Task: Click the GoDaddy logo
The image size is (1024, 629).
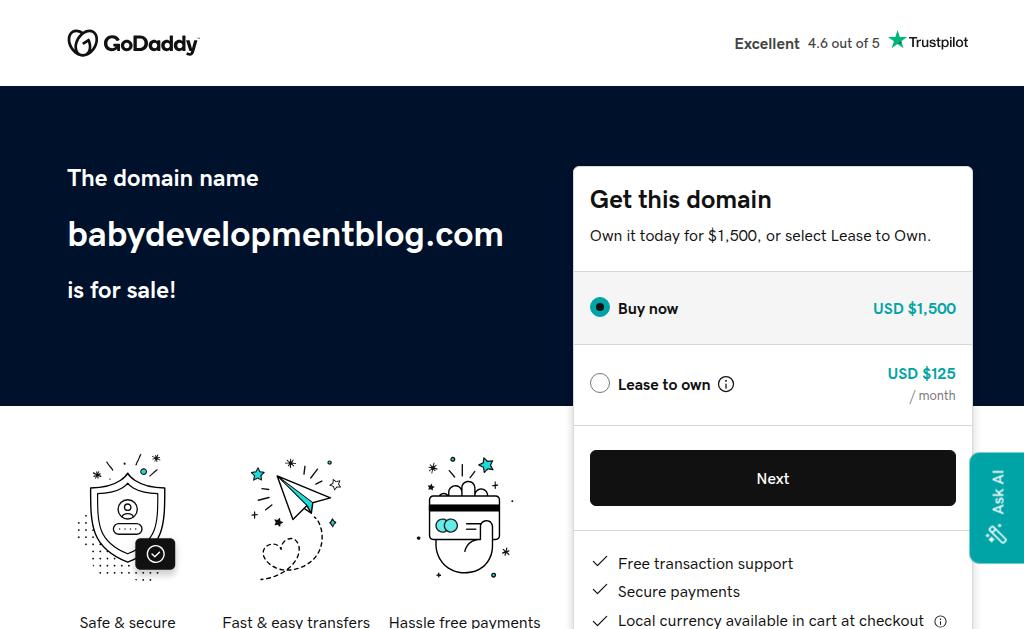Action: tap(133, 43)
